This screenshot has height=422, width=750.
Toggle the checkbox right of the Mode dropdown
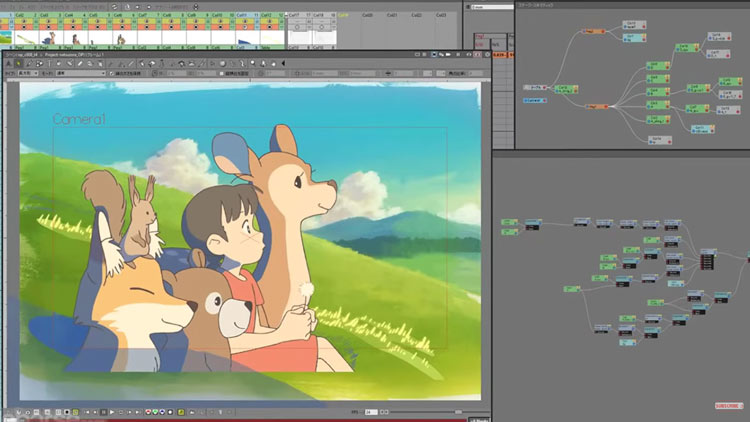pyautogui.click(x=111, y=74)
